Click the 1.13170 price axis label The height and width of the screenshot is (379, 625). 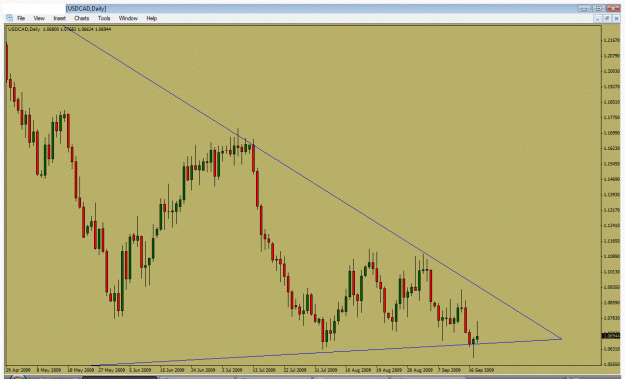(x=612, y=210)
